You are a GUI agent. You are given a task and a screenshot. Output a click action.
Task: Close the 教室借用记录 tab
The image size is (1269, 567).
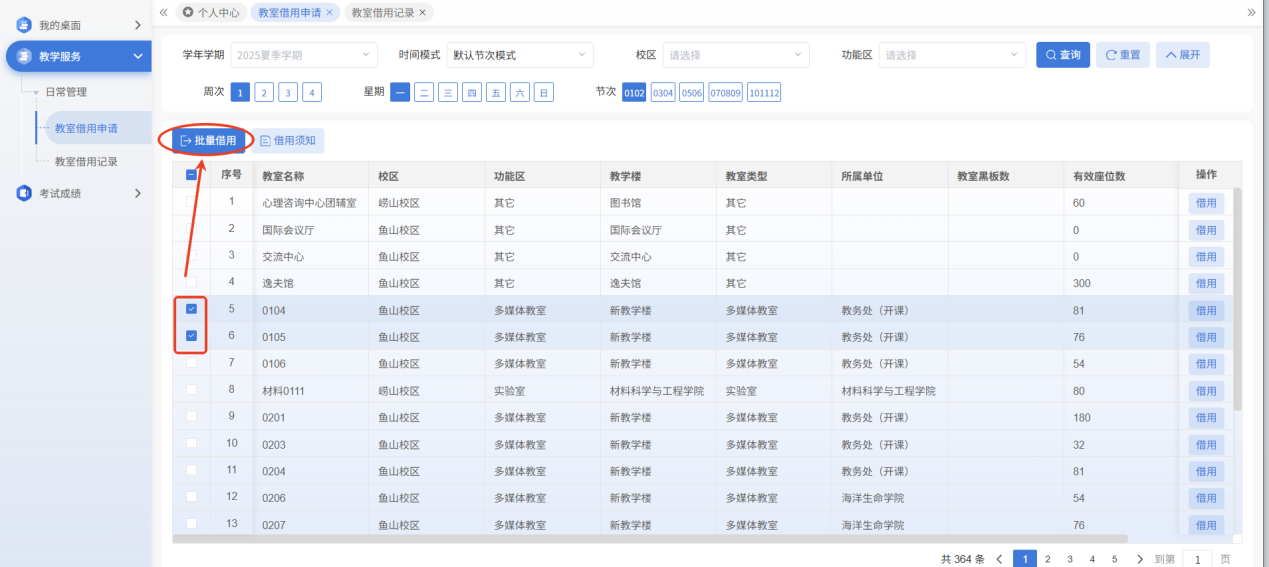(x=423, y=13)
